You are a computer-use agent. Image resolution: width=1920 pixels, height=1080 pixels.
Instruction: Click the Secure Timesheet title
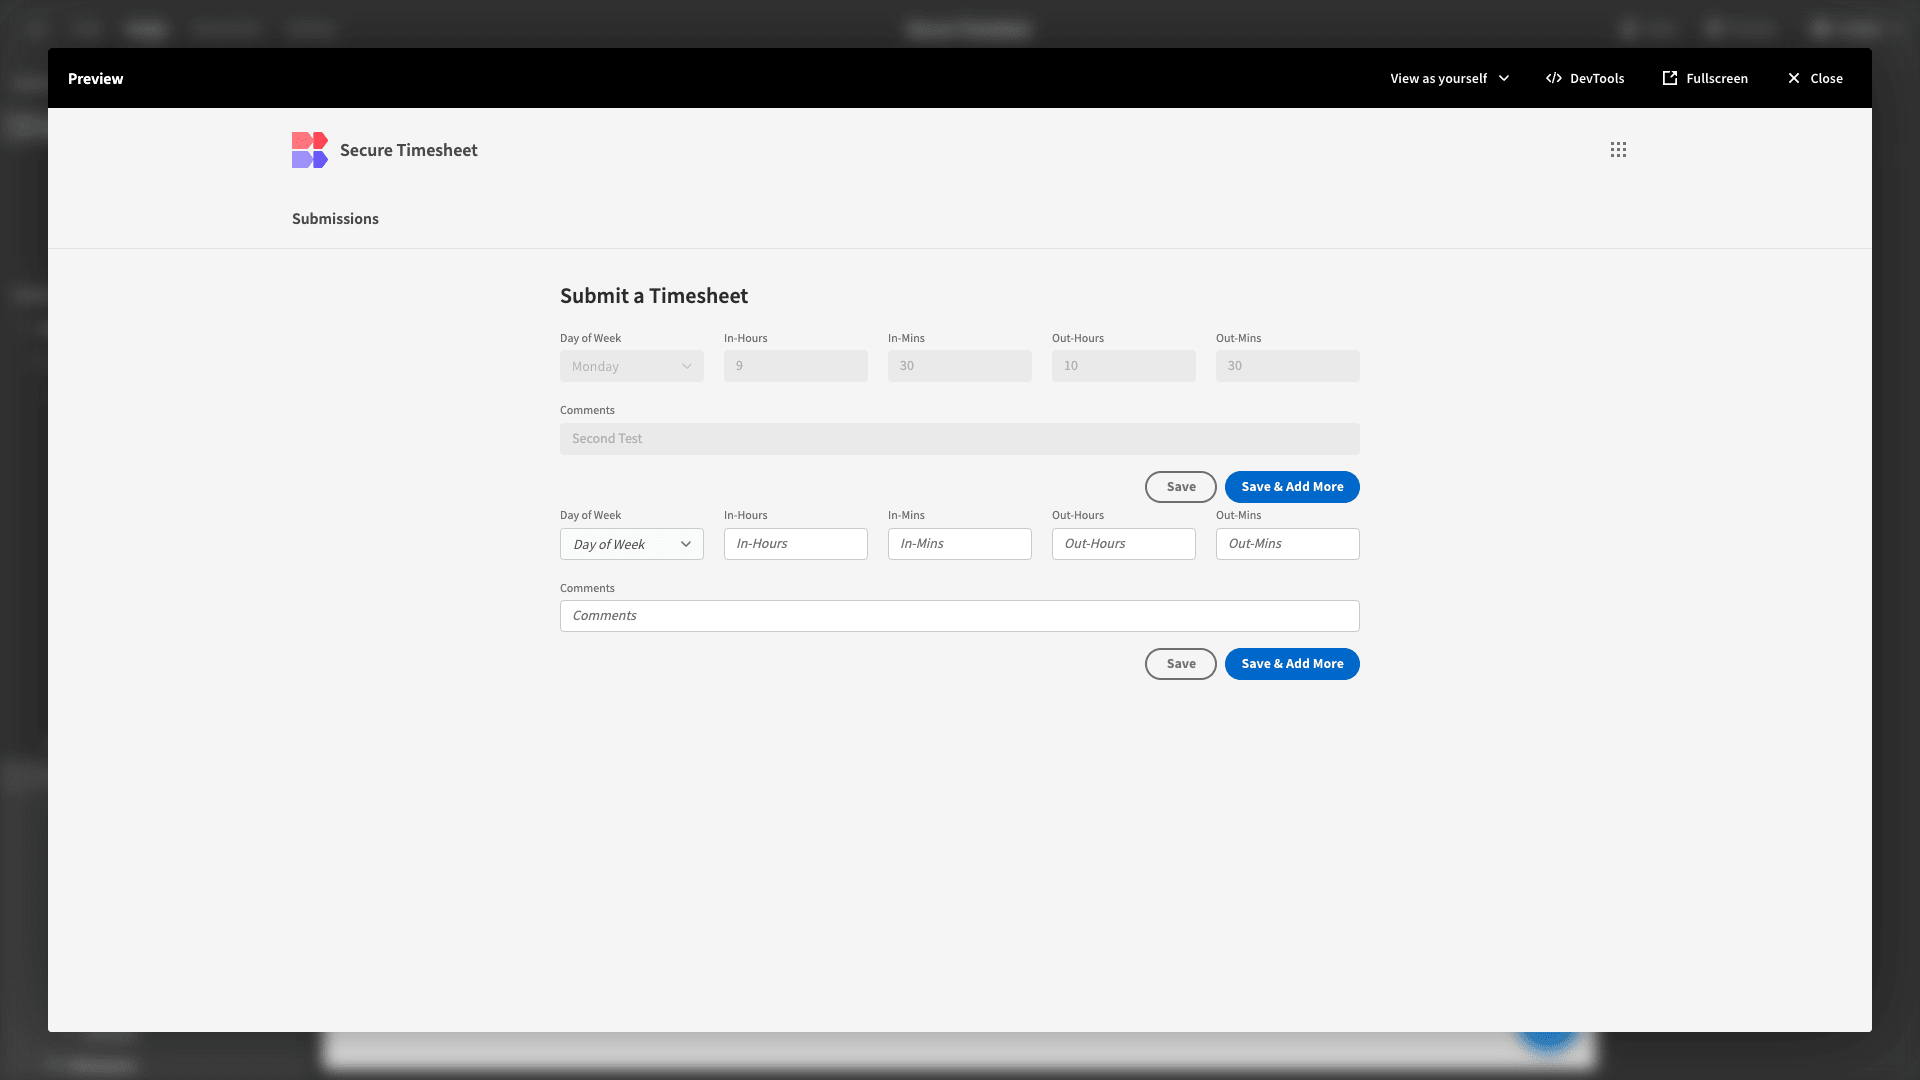409,150
